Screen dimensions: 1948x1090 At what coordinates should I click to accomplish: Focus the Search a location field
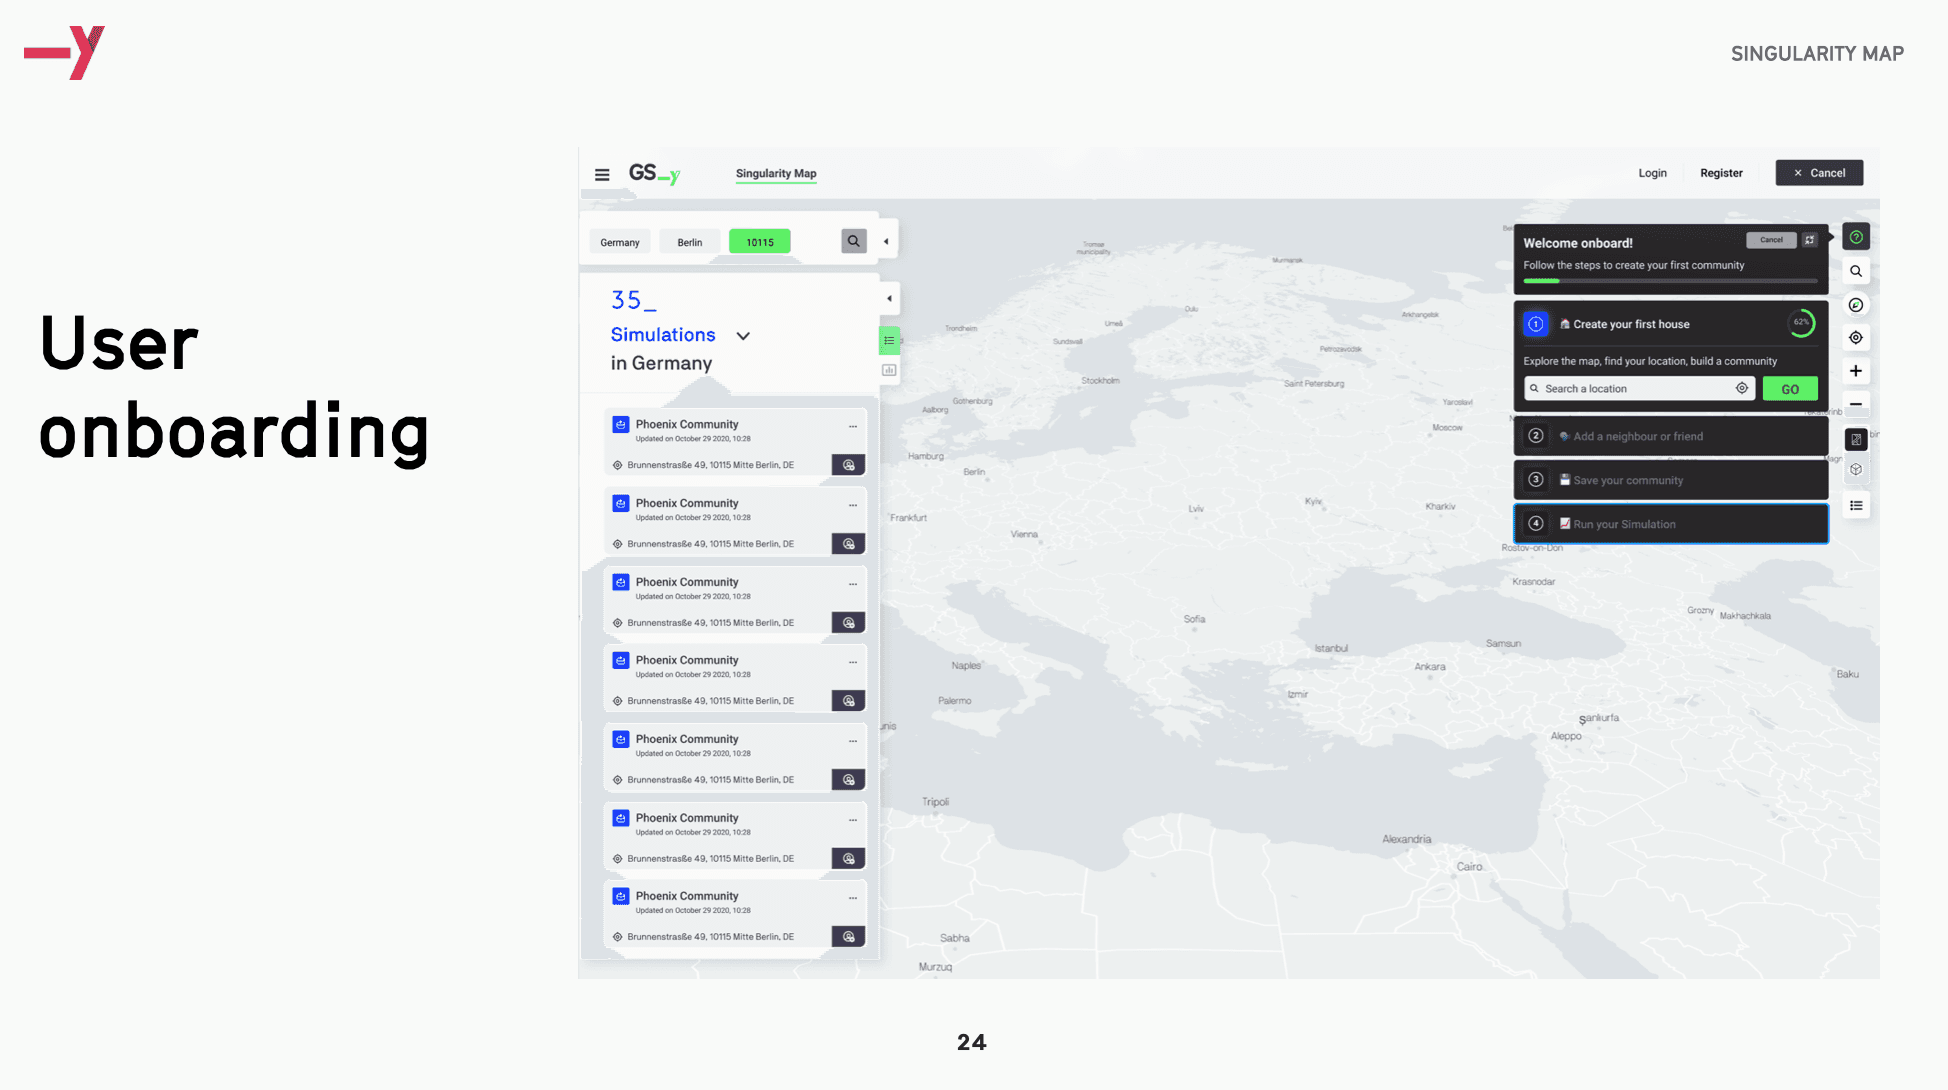pyautogui.click(x=1639, y=388)
